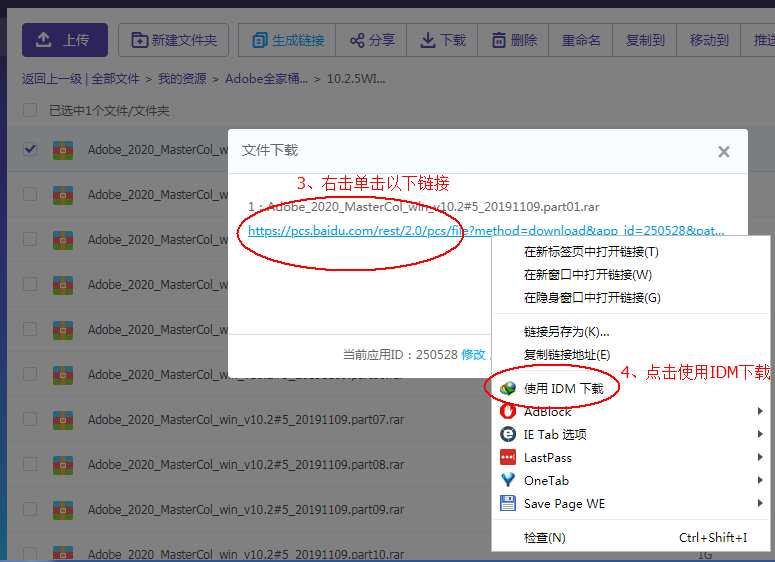Expand the Save Page WE submenu arrow
The image size is (775, 562).
pos(760,503)
